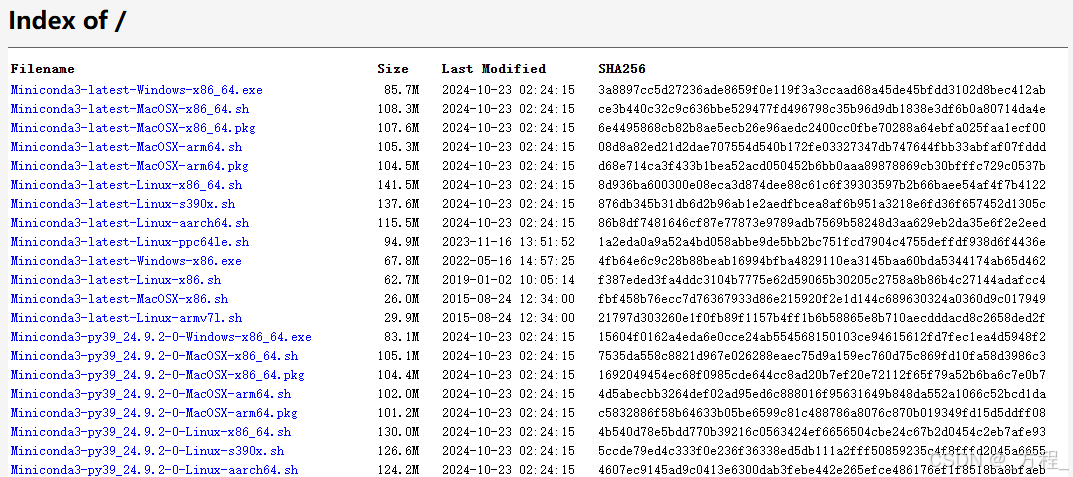Screen dimensions: 1073x477
Task: Click the Filename column header
Action: 42,69
